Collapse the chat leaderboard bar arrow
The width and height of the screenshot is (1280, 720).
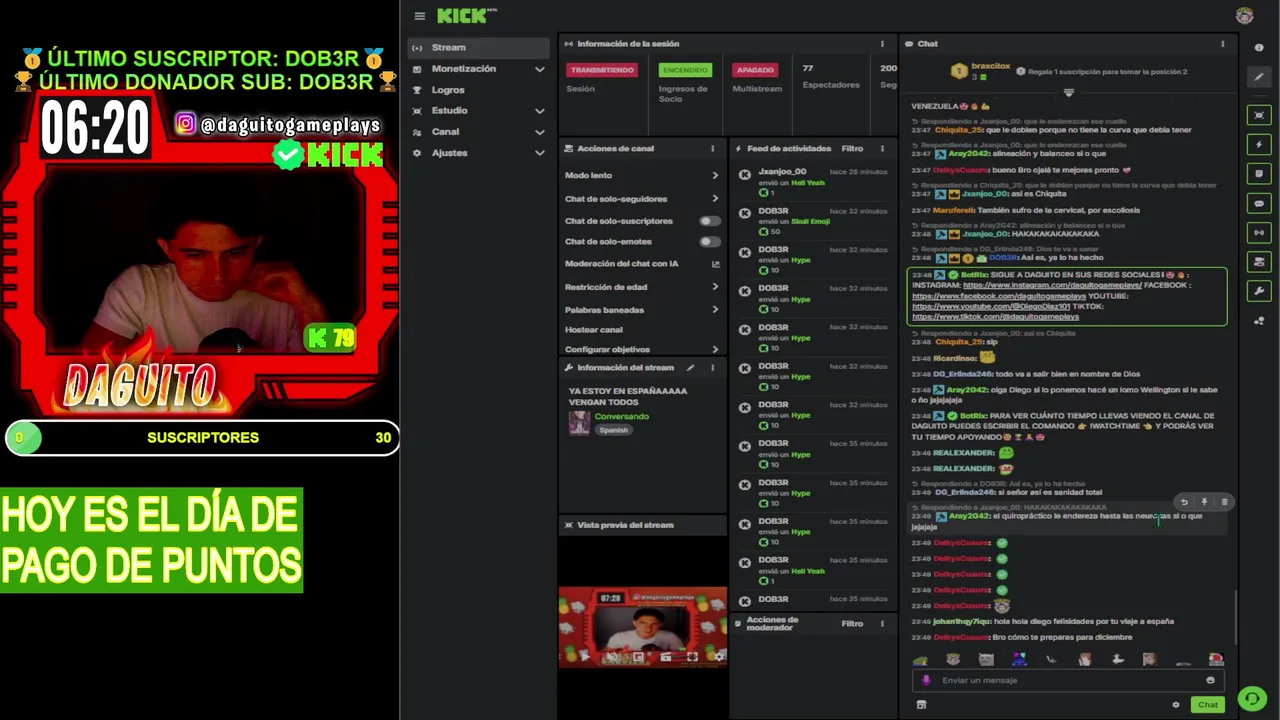1068,93
